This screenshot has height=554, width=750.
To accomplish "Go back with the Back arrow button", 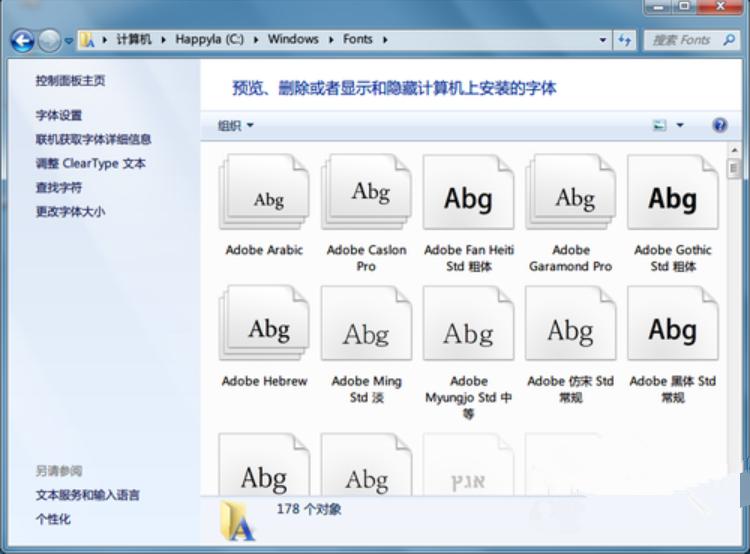I will [22, 41].
